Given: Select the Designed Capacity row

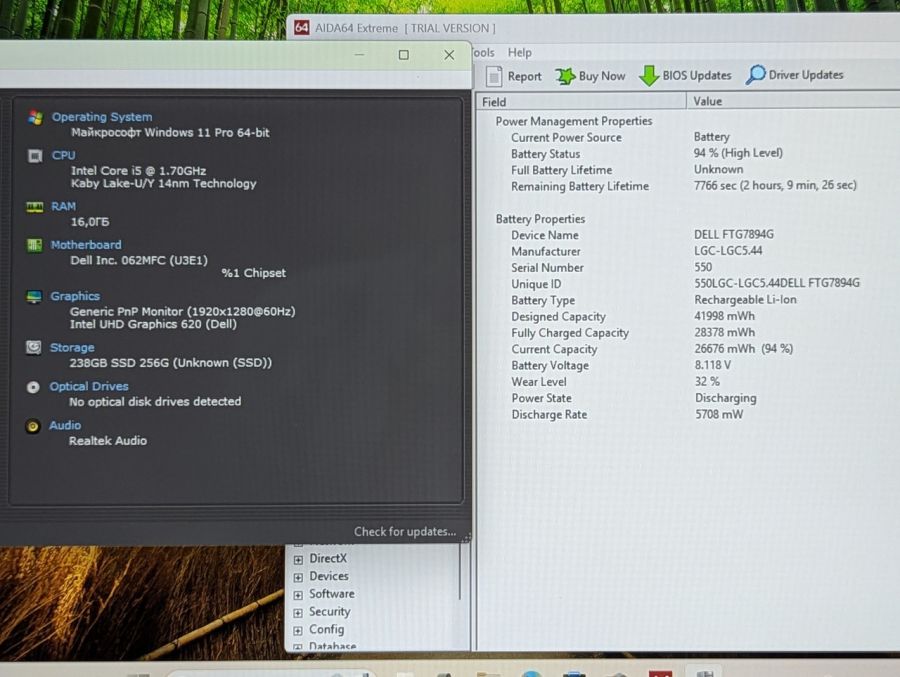Looking at the screenshot, I should [x=689, y=316].
